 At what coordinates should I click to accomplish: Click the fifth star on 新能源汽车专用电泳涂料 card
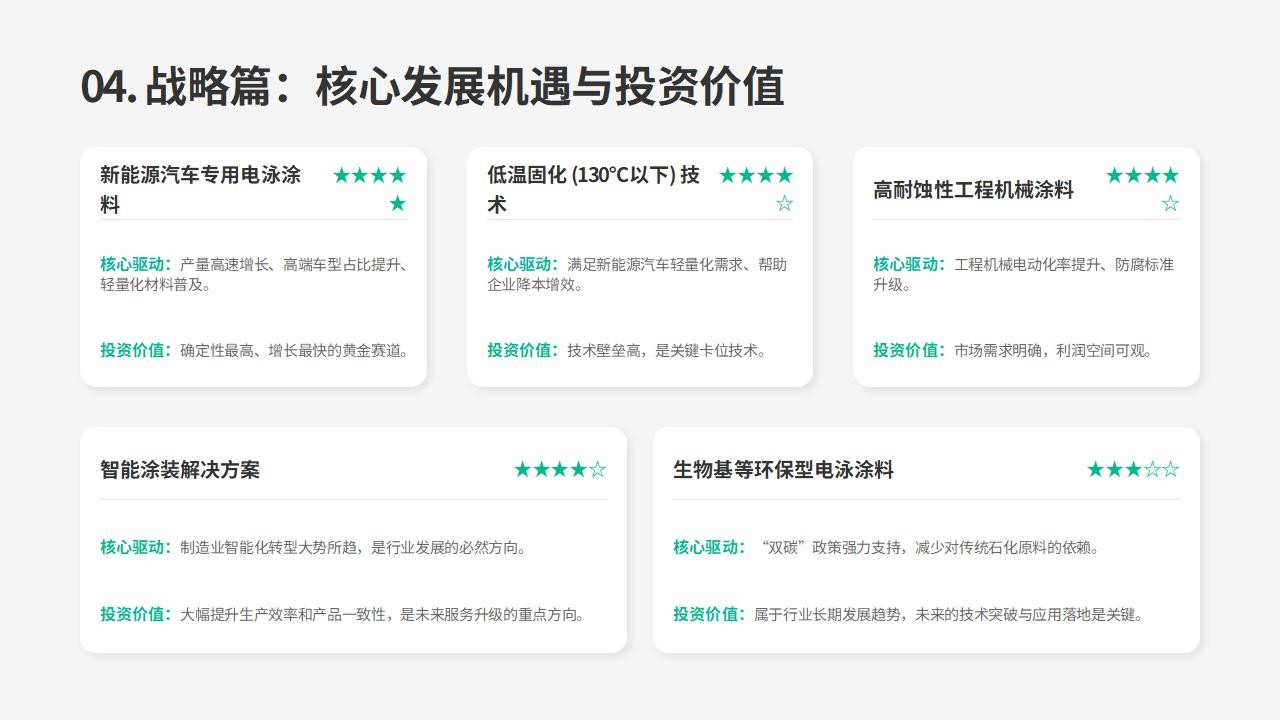coord(397,204)
